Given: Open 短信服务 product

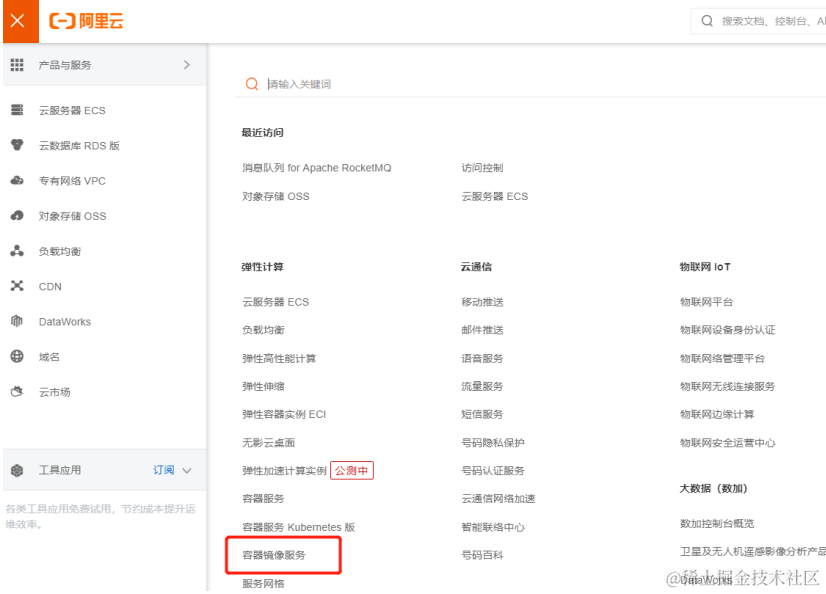Looking at the screenshot, I should point(482,414).
